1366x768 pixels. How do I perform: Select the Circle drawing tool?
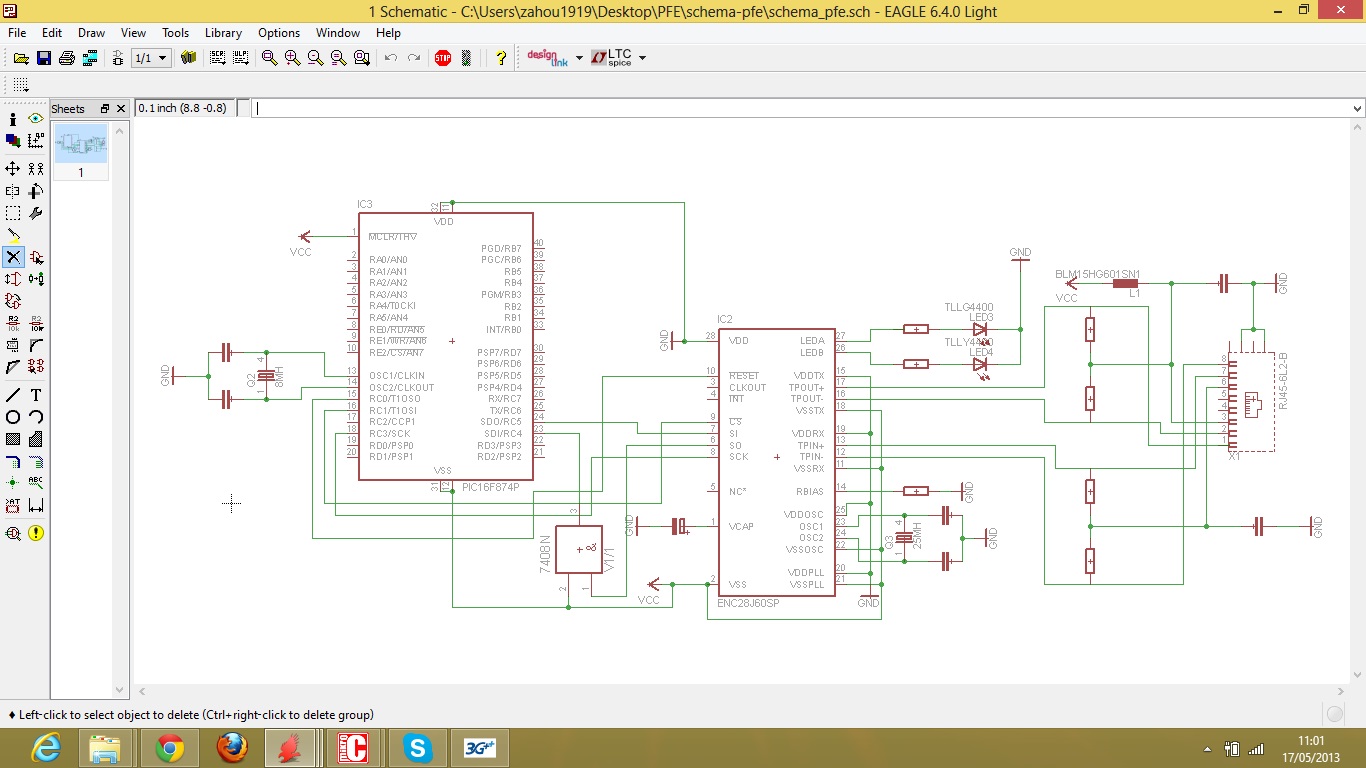coord(13,417)
